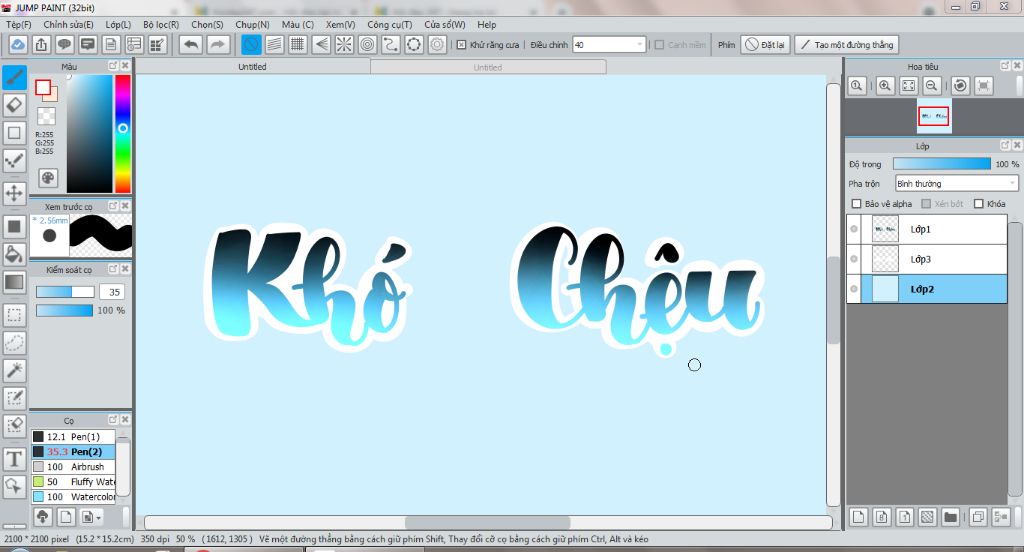1024x552 pixels.
Task: Click the Độ trong opacity slider
Action: click(941, 164)
